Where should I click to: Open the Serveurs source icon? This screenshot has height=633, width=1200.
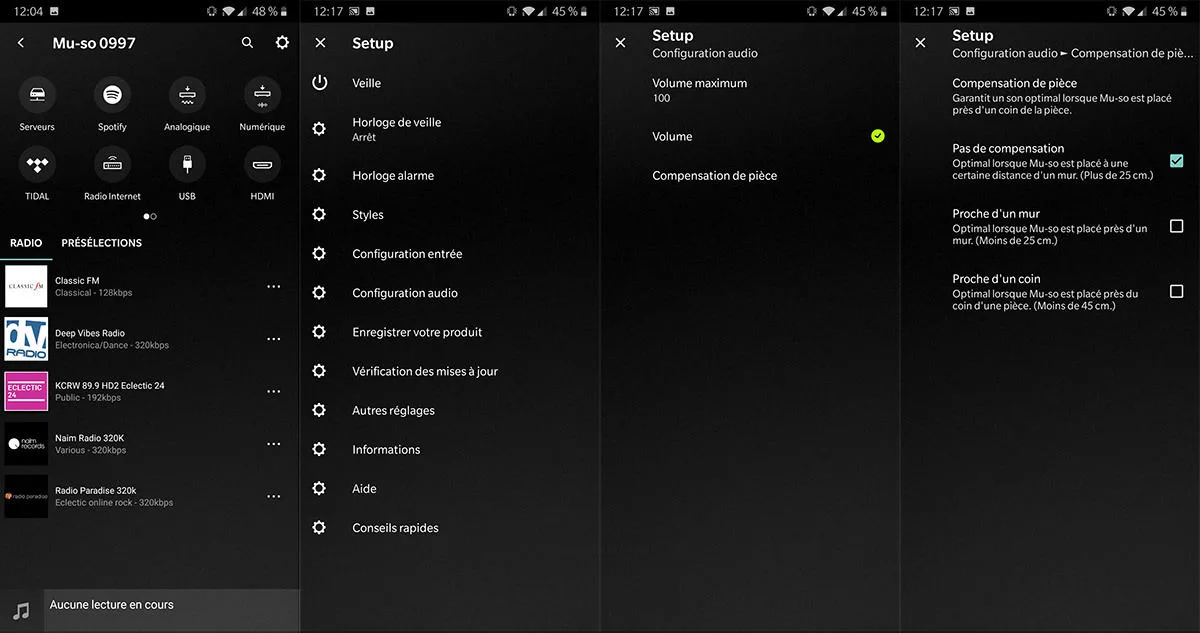[37, 96]
